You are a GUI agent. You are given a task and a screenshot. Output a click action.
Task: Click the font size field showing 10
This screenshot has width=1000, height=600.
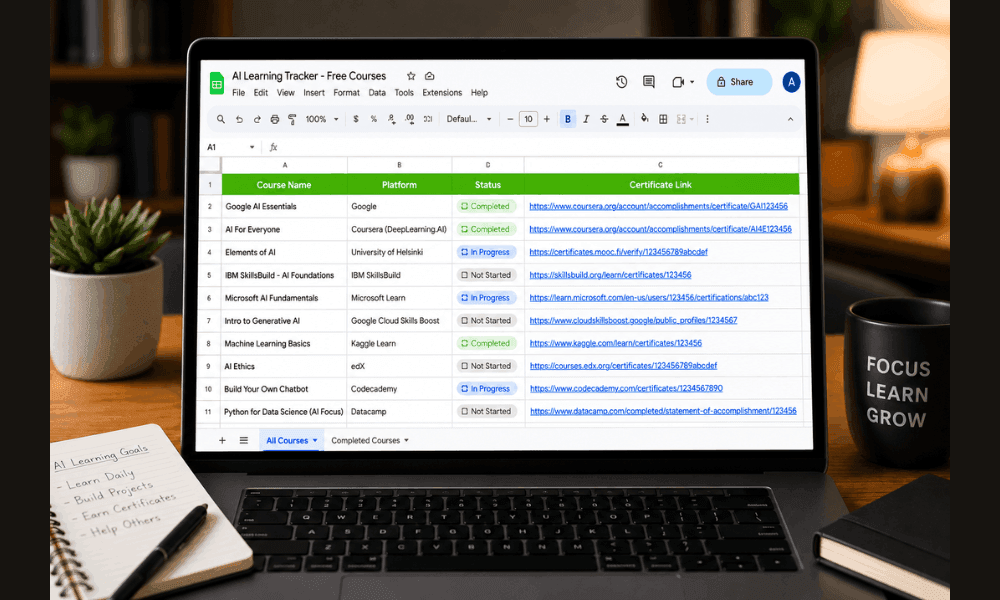(528, 119)
